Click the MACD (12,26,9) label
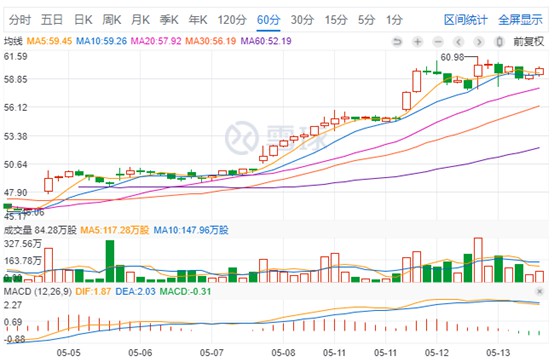The width and height of the screenshot is (554, 362). coord(38,292)
